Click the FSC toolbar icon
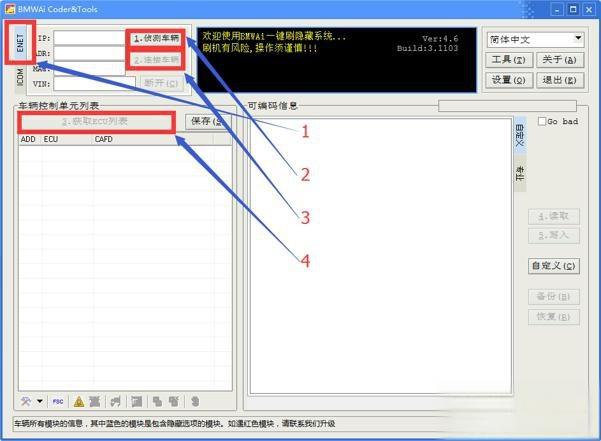Viewport: 601px width, 441px height. click(x=58, y=401)
